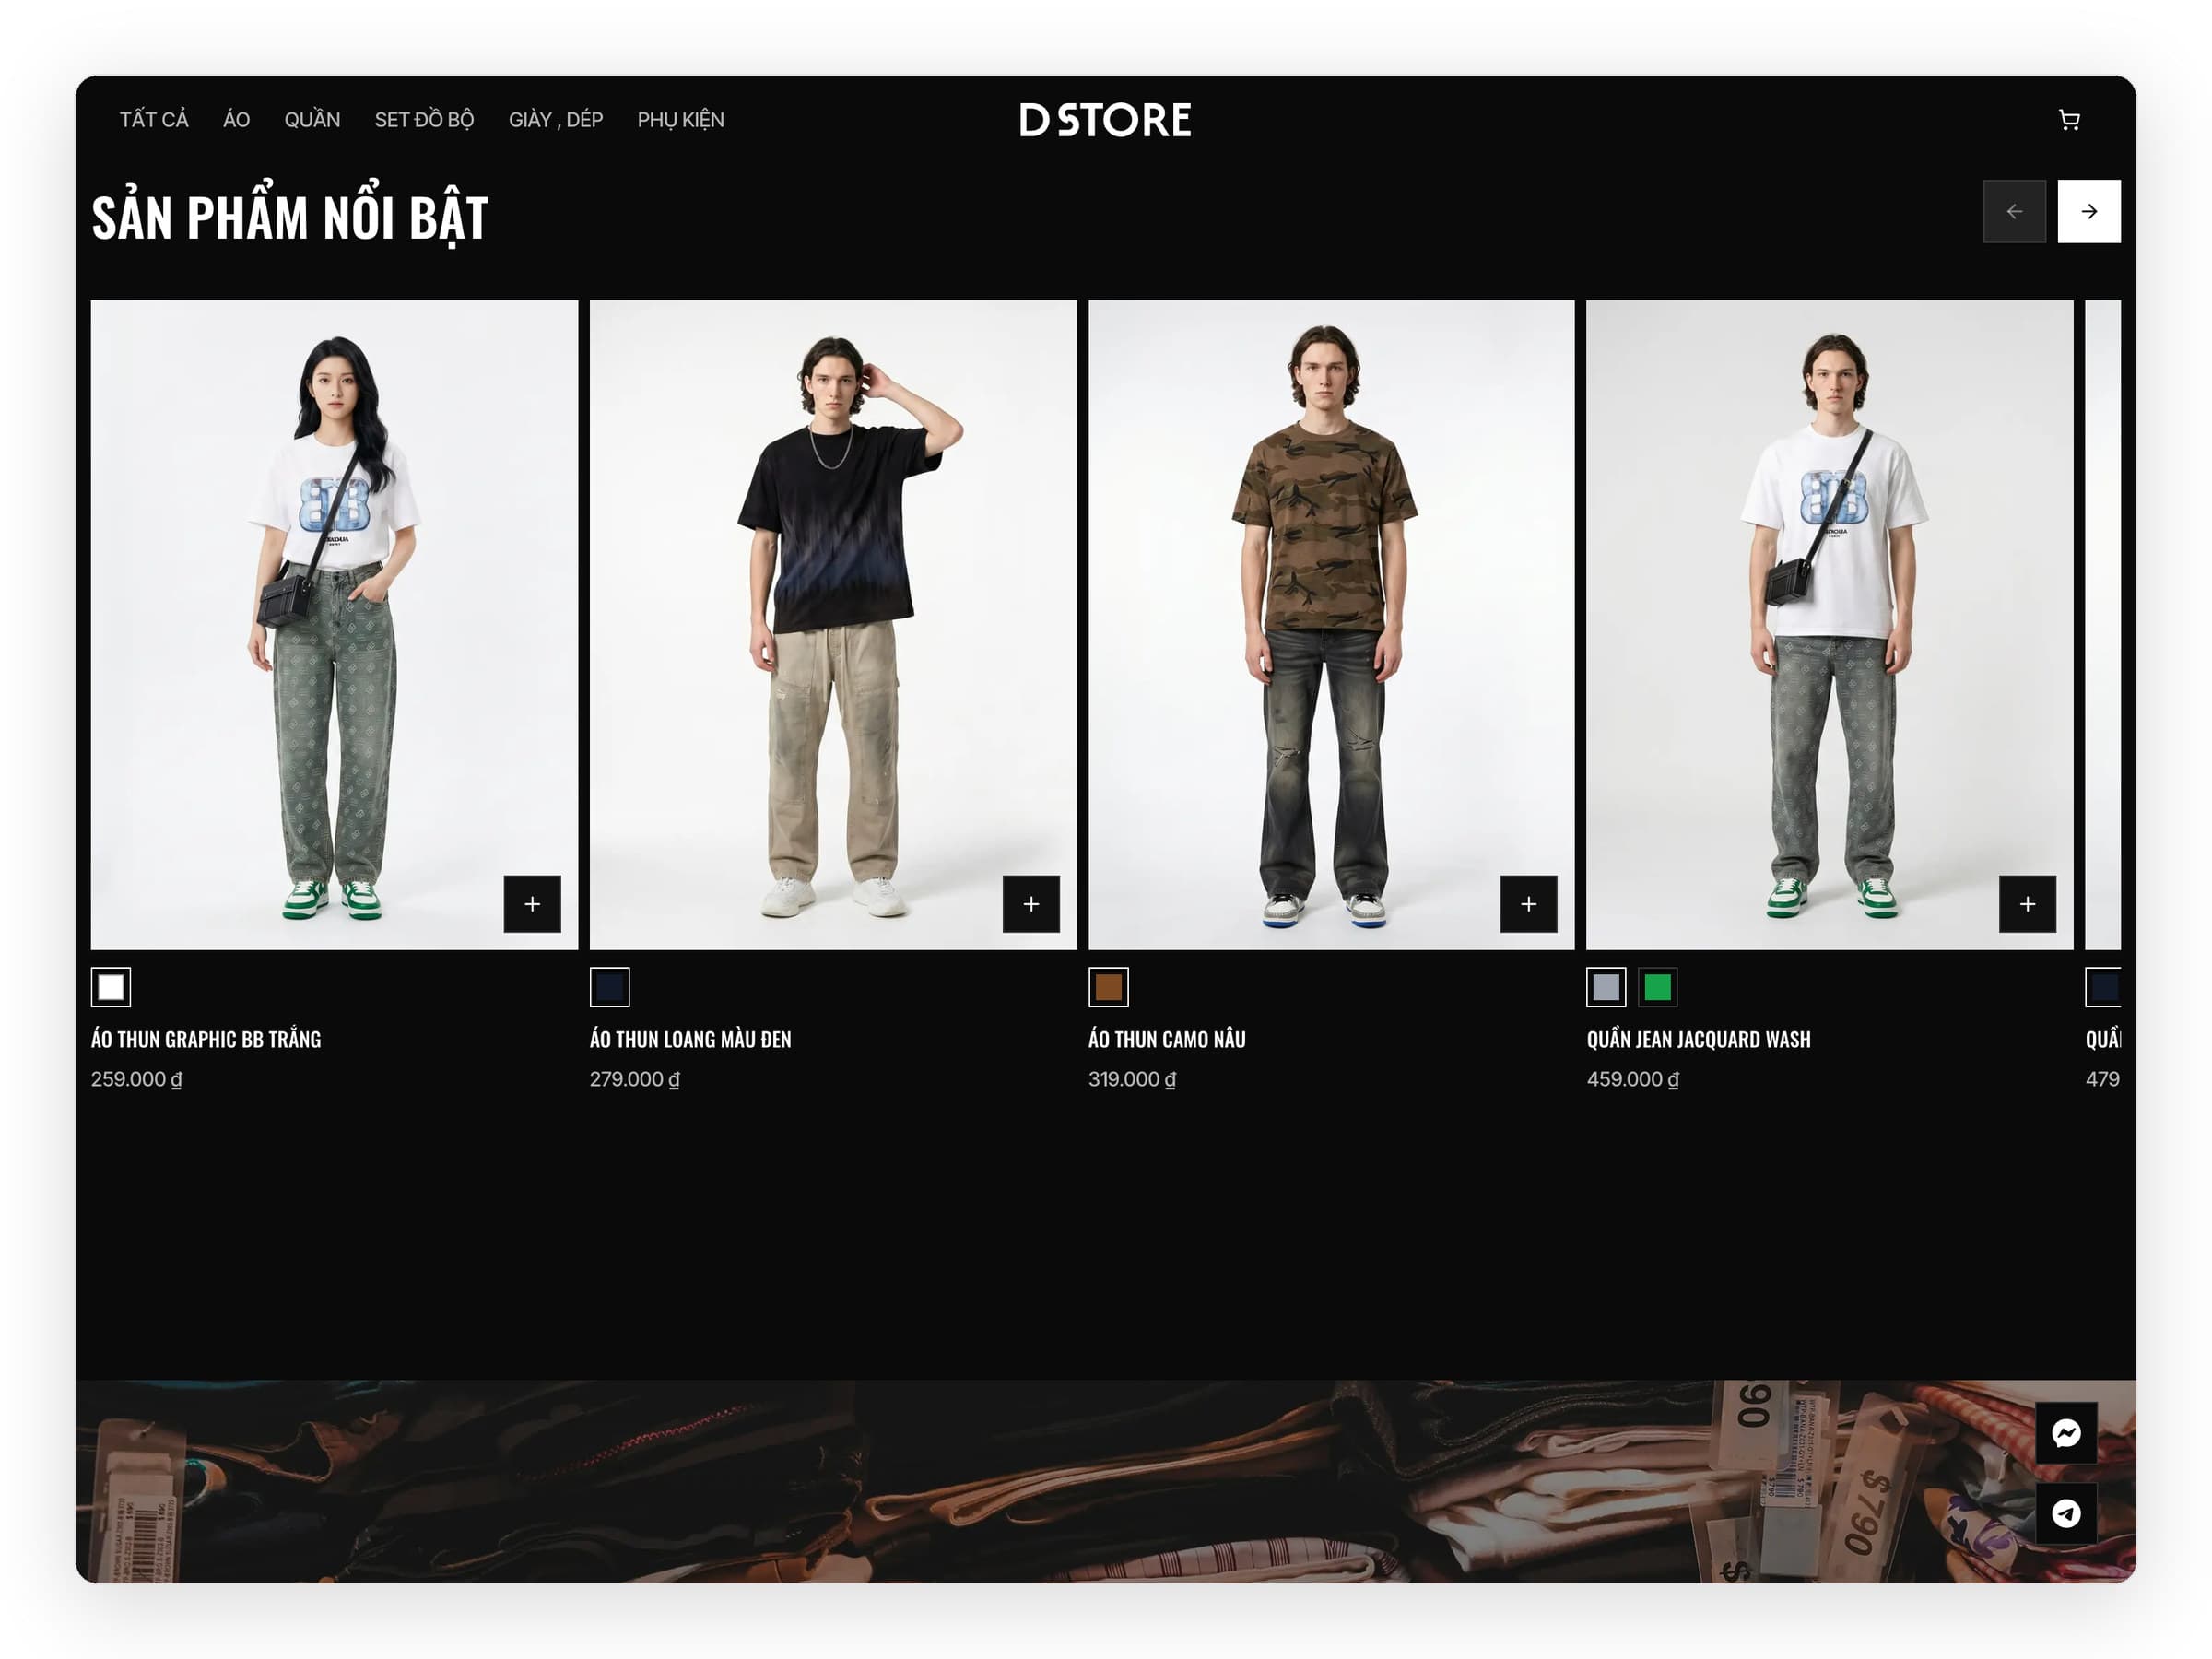Image resolution: width=2212 pixels, height=1659 pixels.
Task: Open the GIÀY , DÉP category
Action: 555,120
